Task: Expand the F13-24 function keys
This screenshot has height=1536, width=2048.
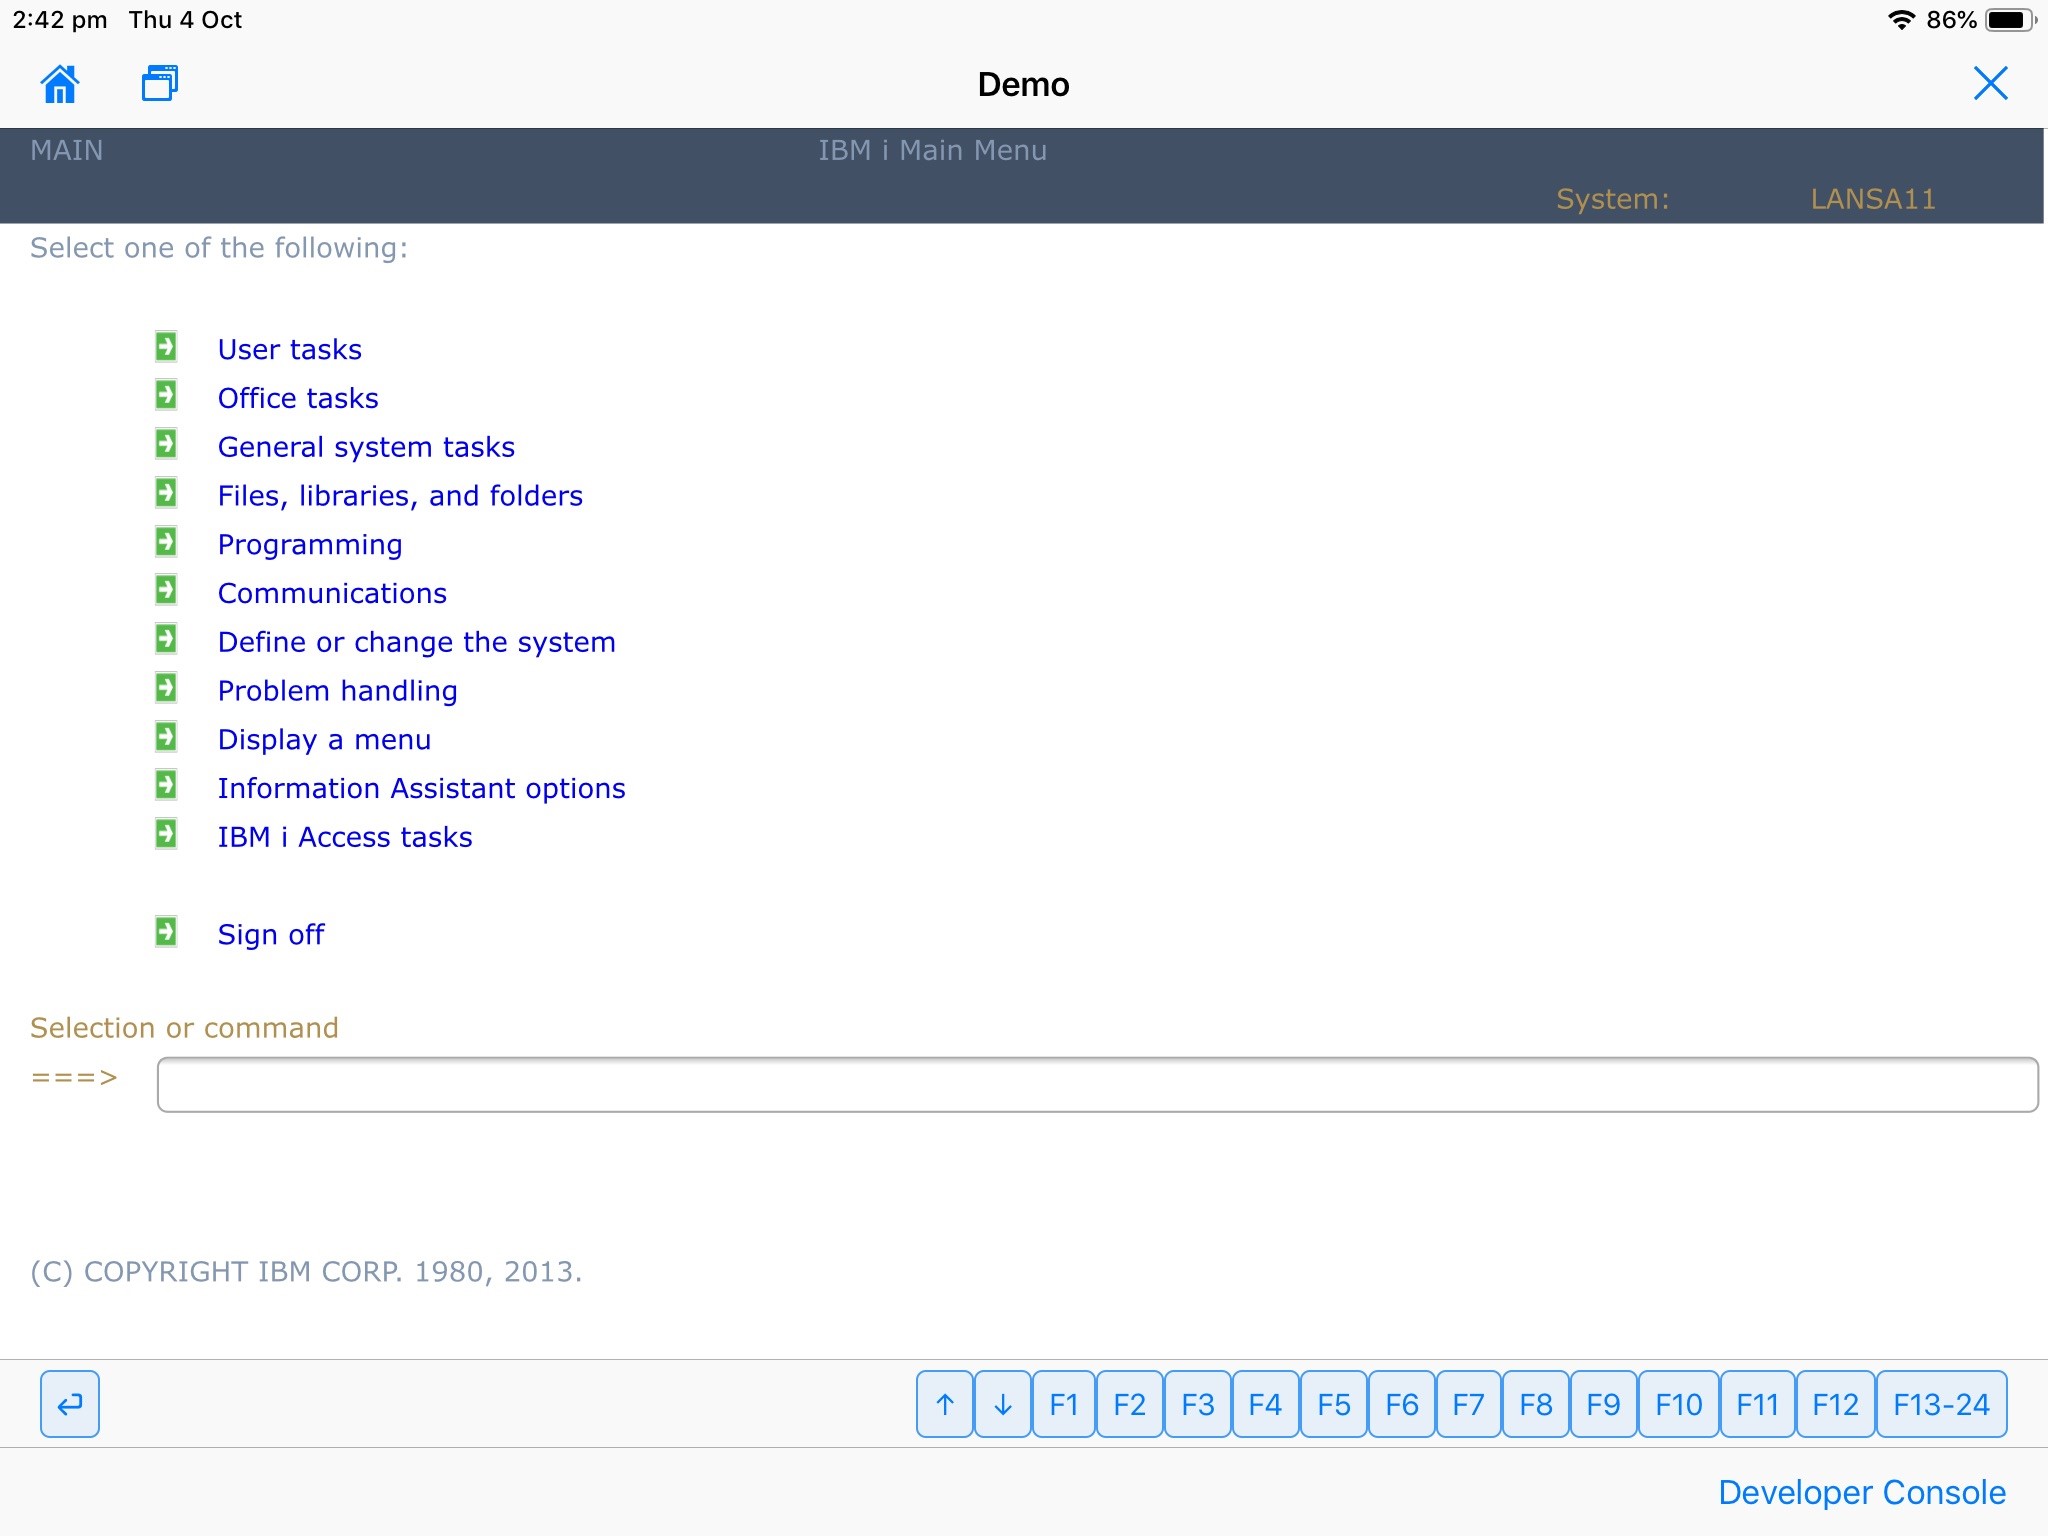Action: pyautogui.click(x=1941, y=1404)
